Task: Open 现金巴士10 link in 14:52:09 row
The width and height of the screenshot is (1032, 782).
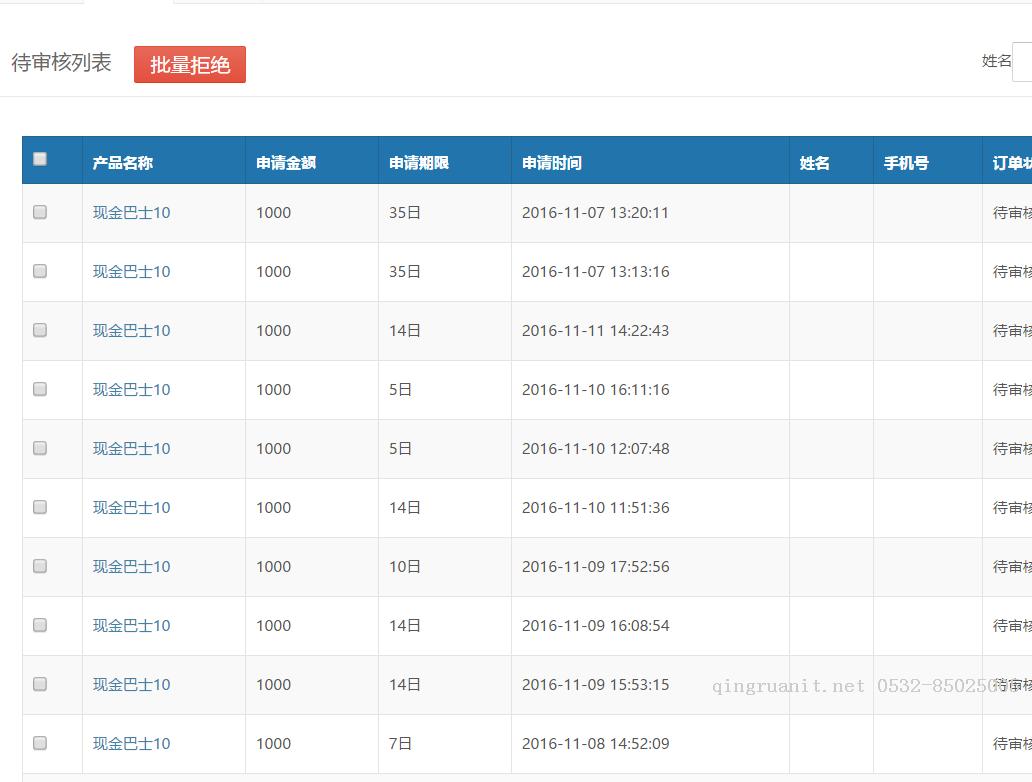Action: pos(132,744)
